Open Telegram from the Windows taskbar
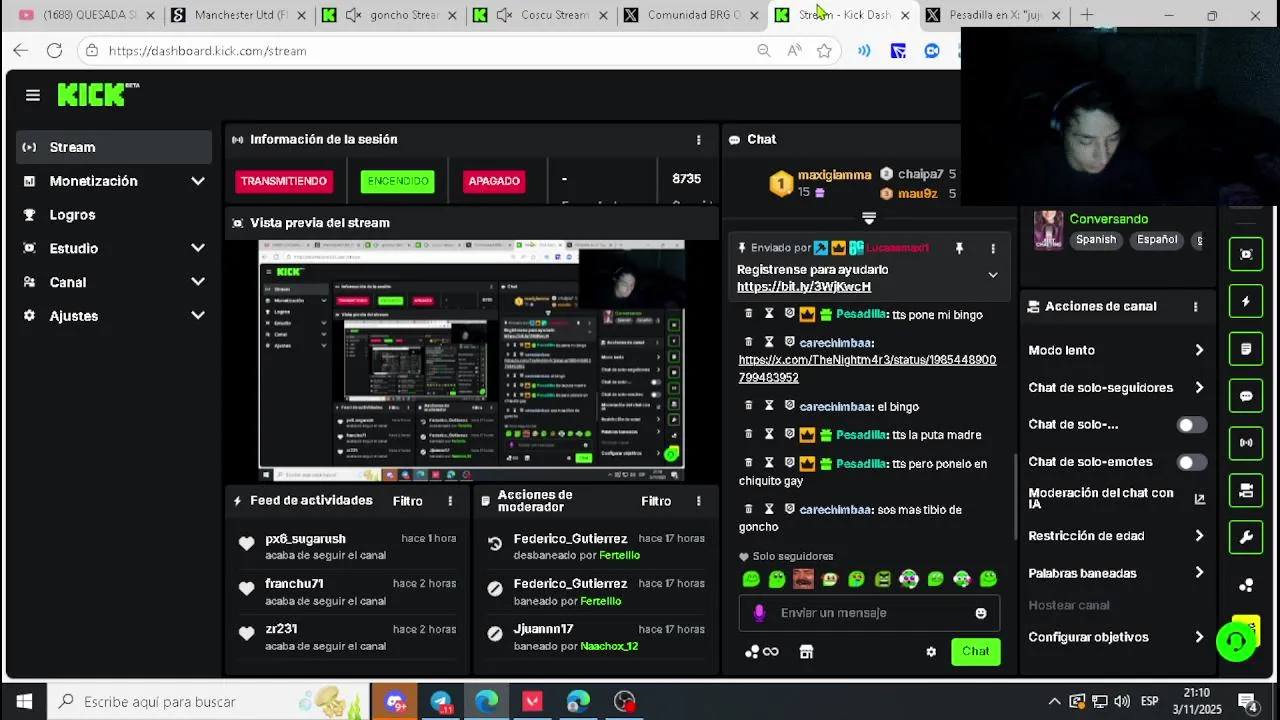Viewport: 1280px width, 720px height. 441,702
